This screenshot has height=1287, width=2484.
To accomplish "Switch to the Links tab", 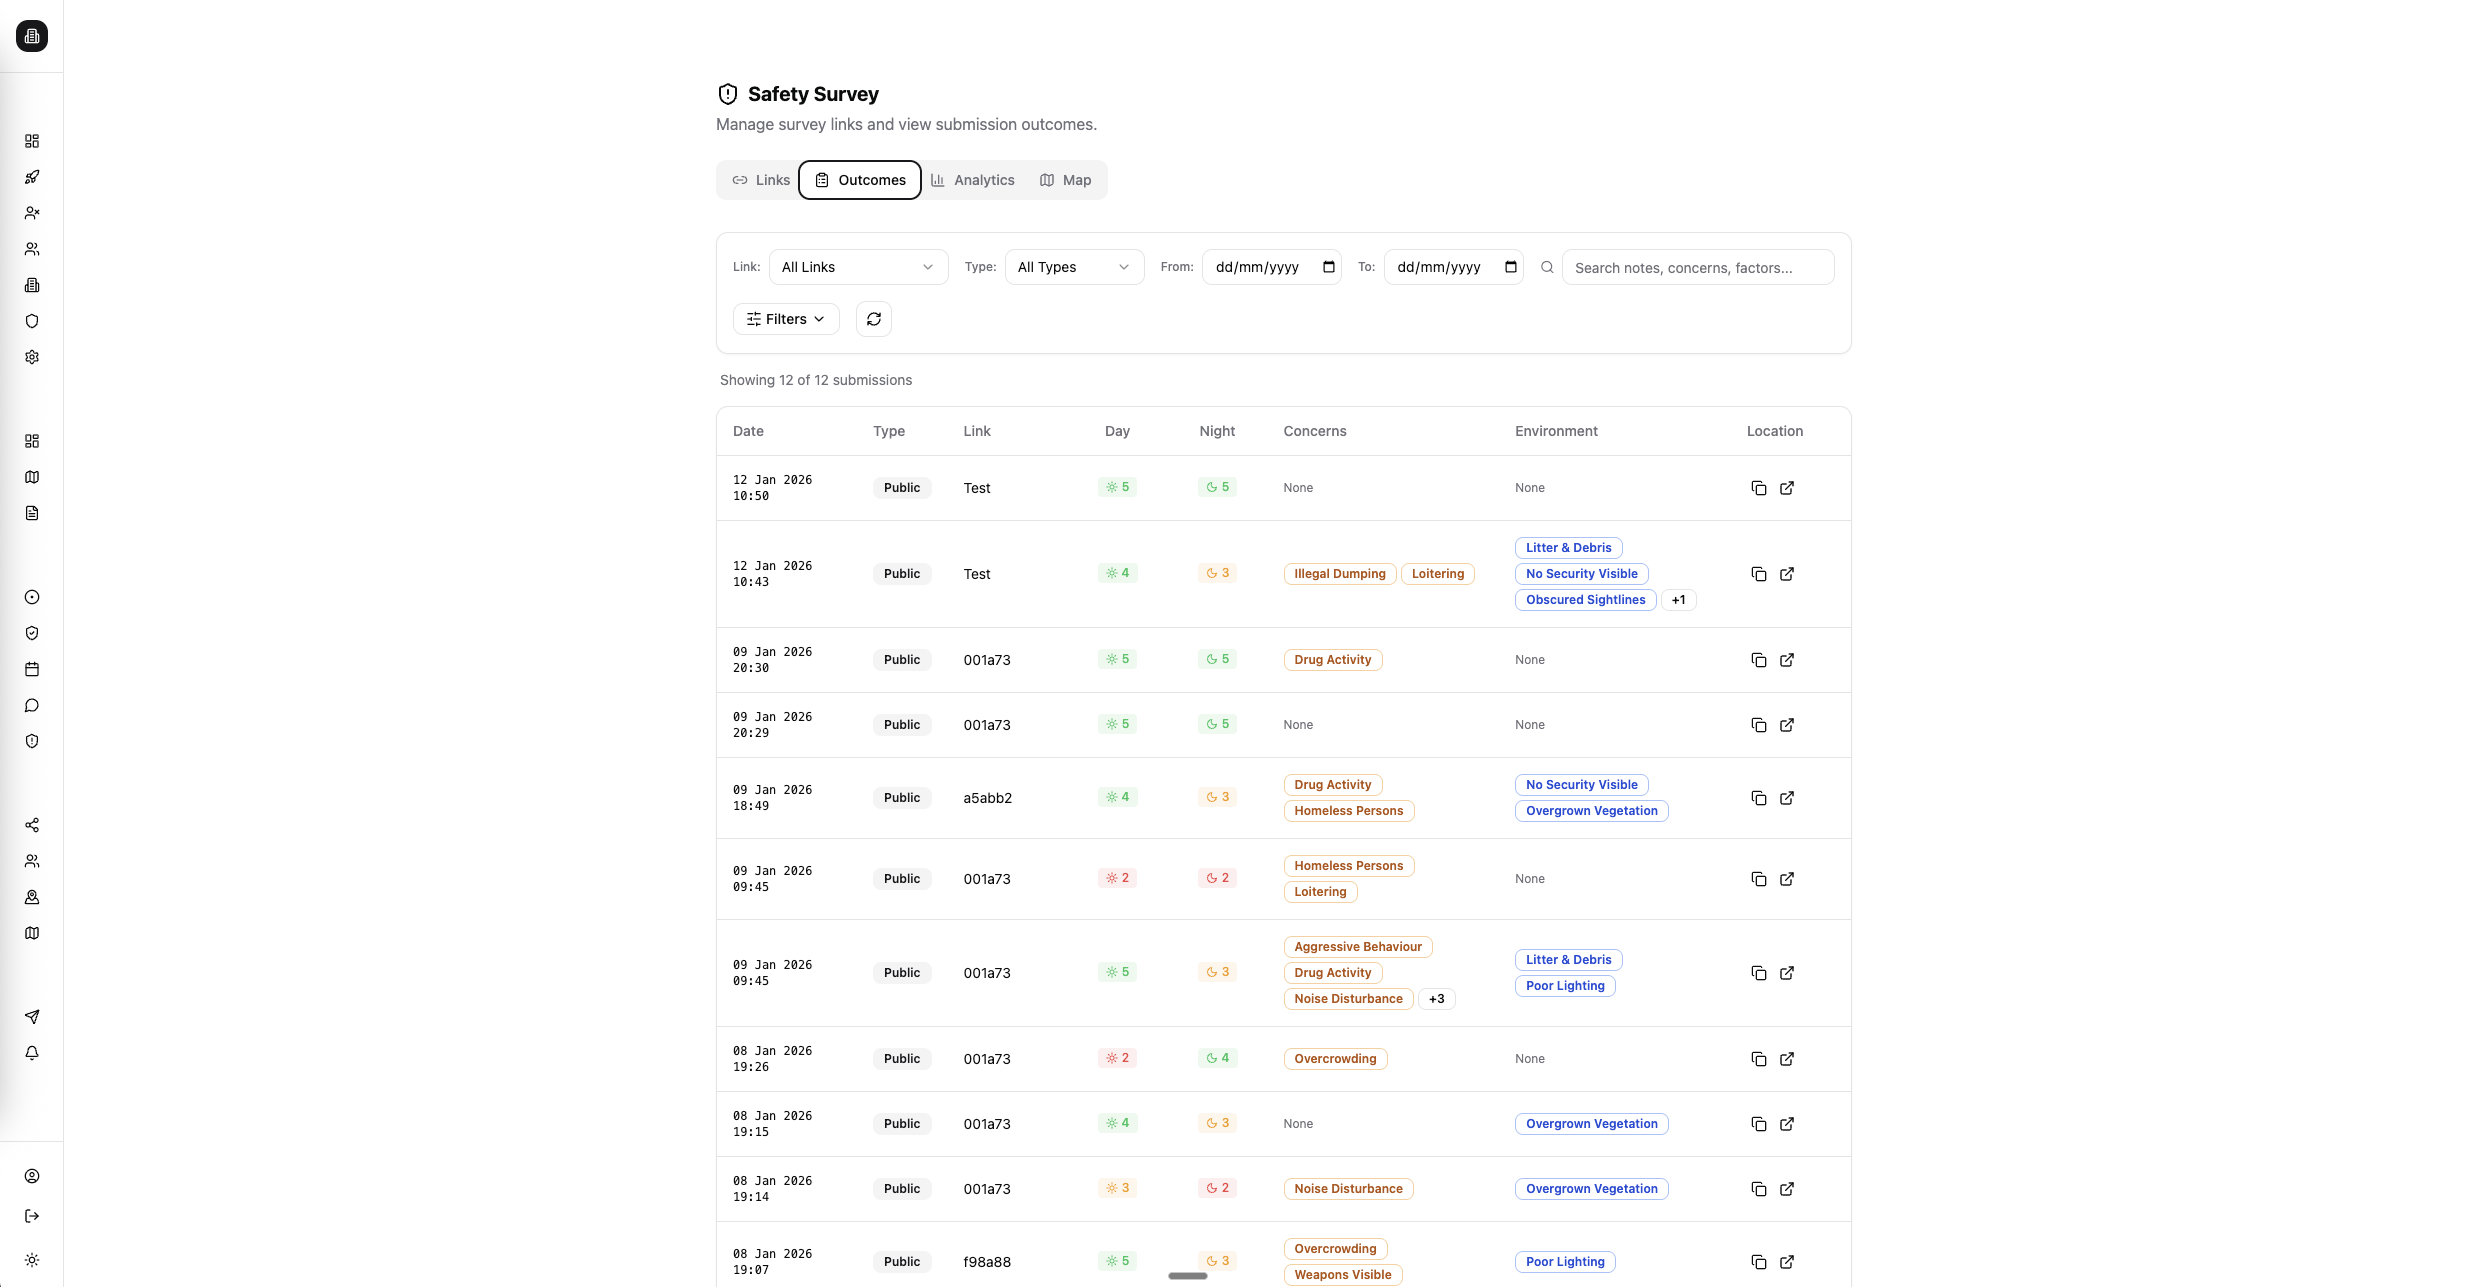I will point(760,180).
